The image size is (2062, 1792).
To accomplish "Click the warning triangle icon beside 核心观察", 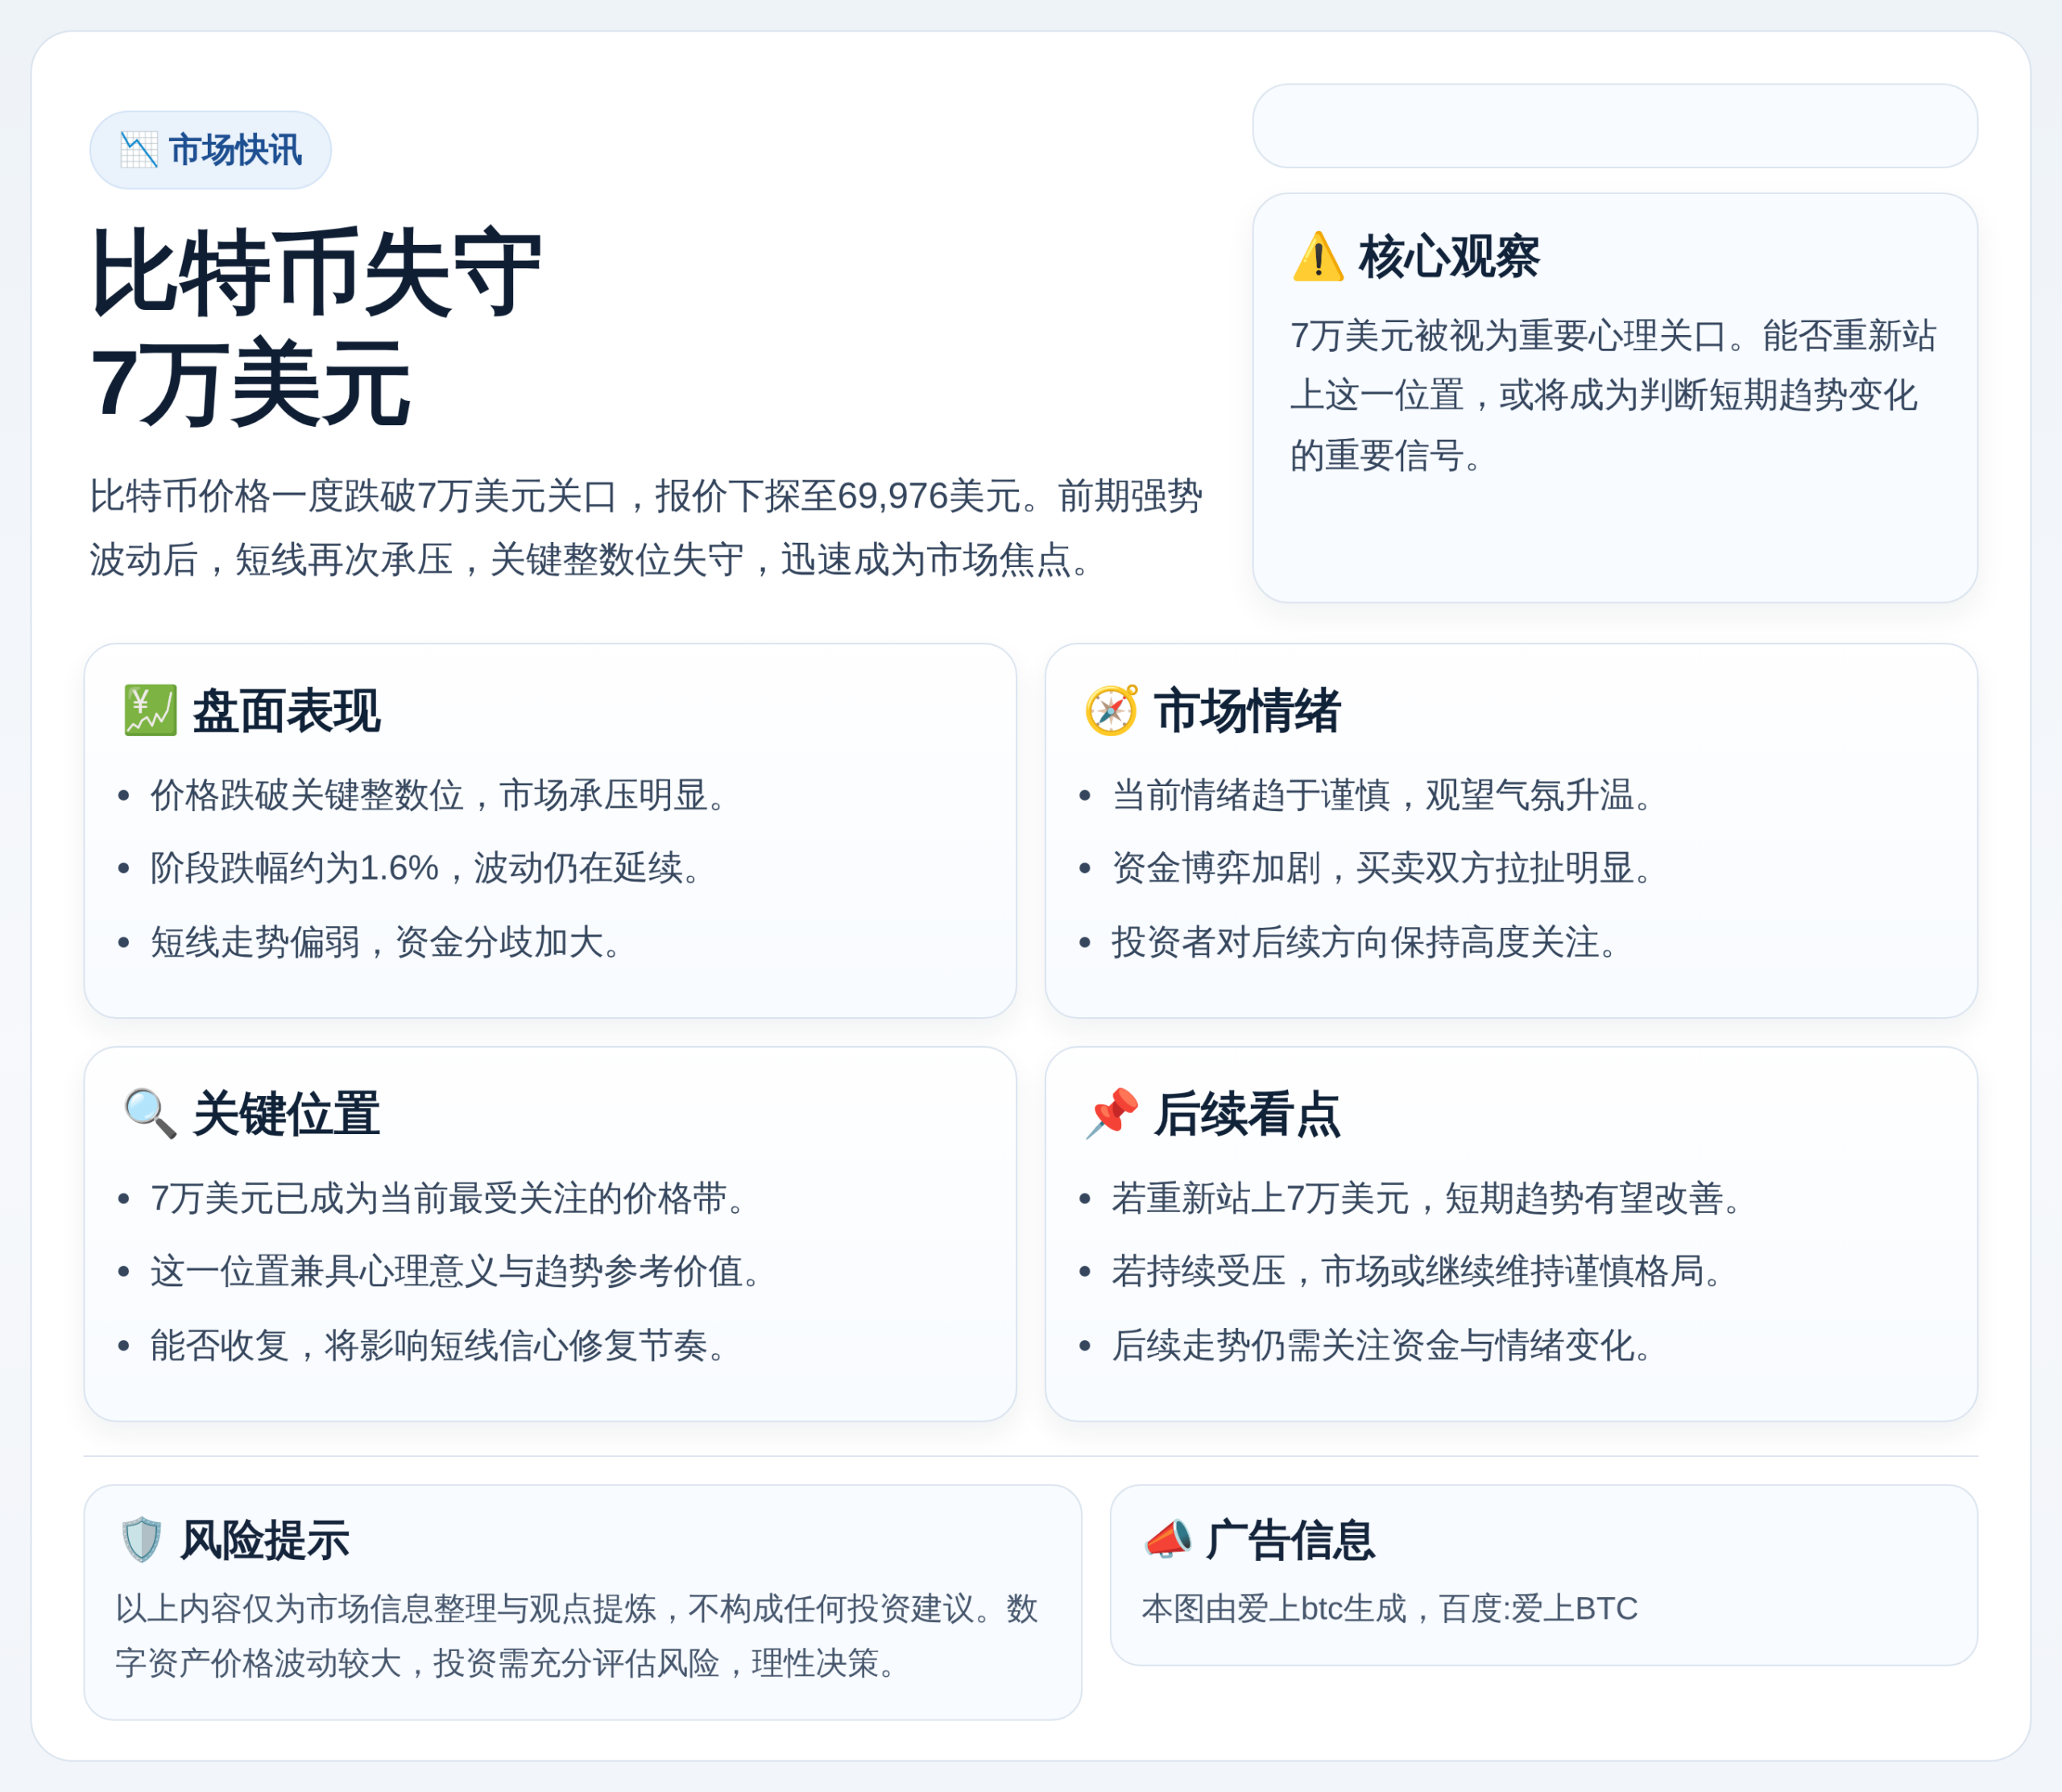I will click(x=1318, y=257).
